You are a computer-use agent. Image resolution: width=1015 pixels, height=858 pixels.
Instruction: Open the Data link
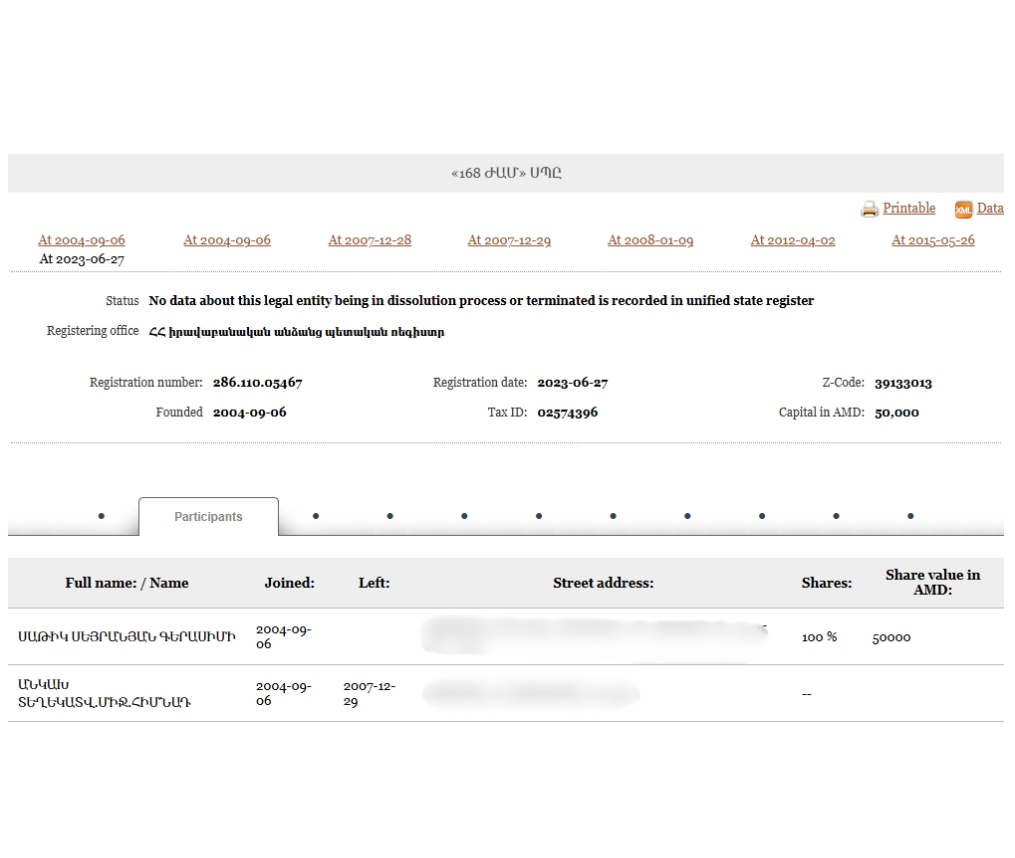(x=990, y=208)
